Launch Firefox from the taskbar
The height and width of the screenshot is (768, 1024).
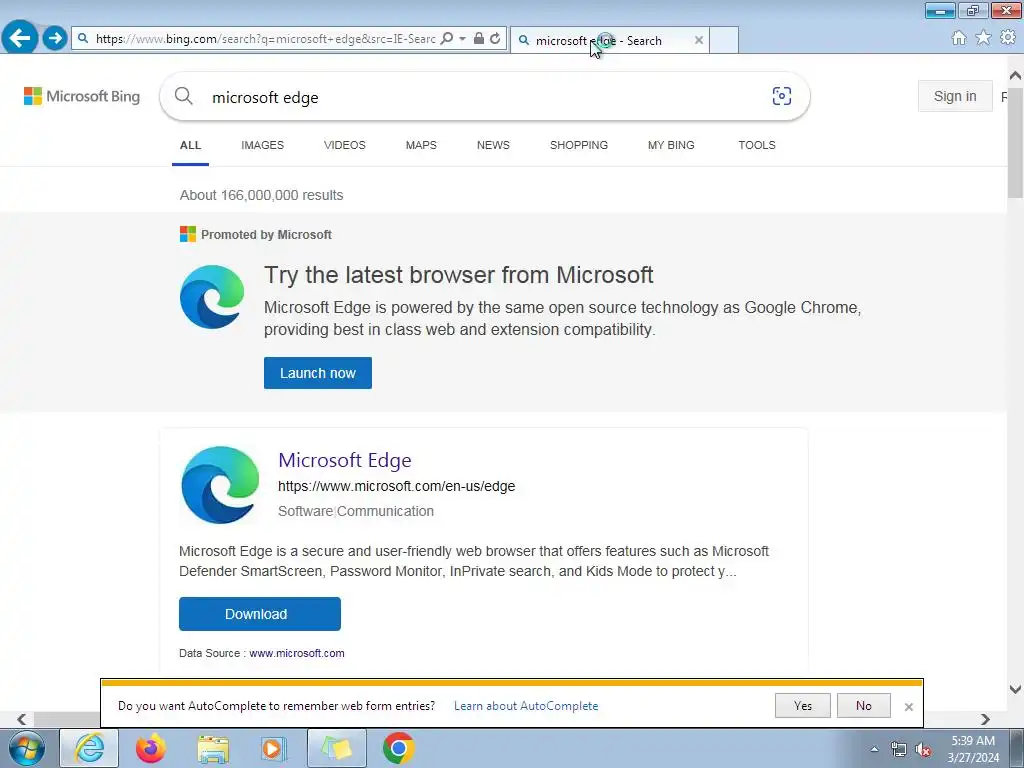[151, 748]
